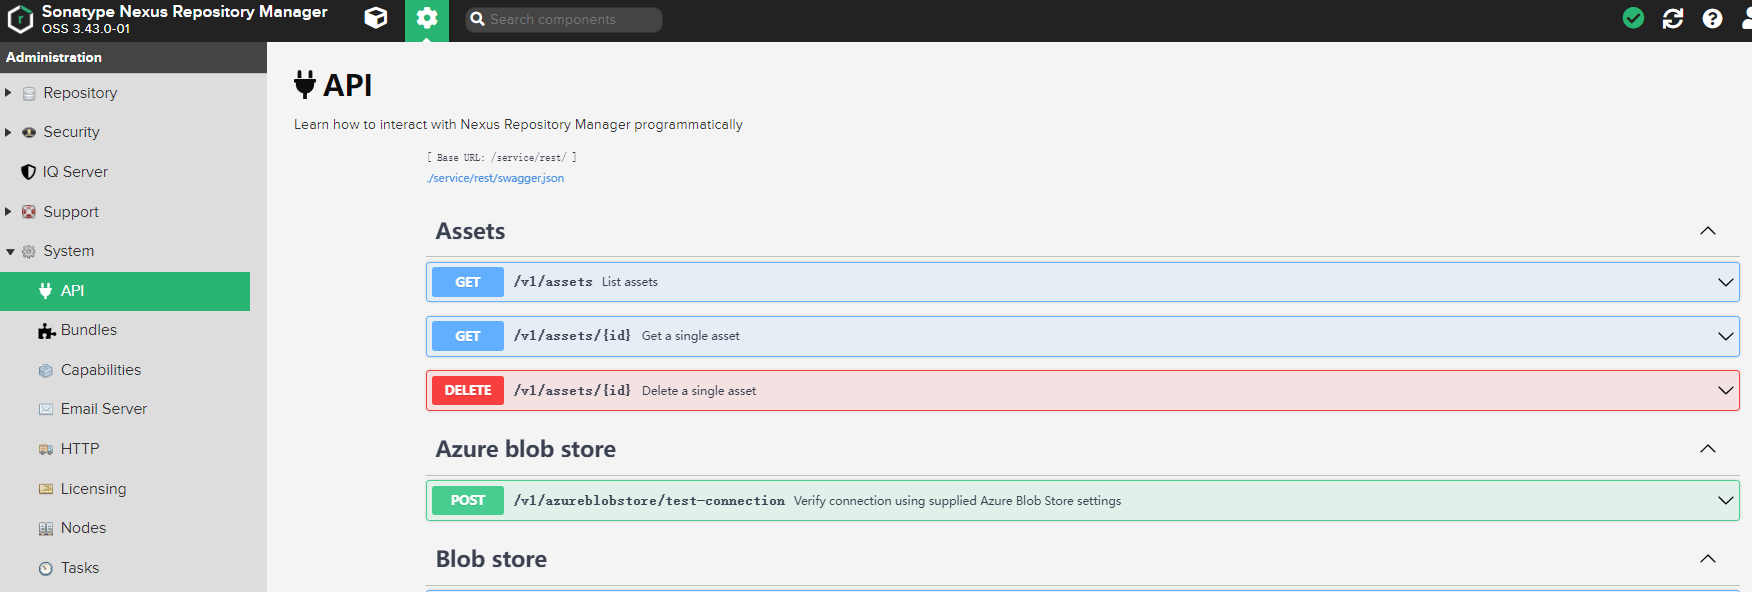This screenshot has height=592, width=1752.
Task: Expand the Repository tree node
Action: point(9,93)
